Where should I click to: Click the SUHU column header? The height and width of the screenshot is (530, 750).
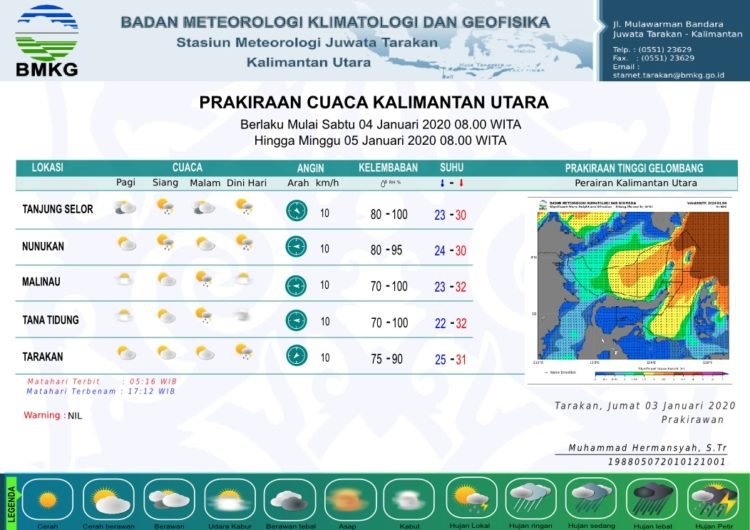[452, 167]
